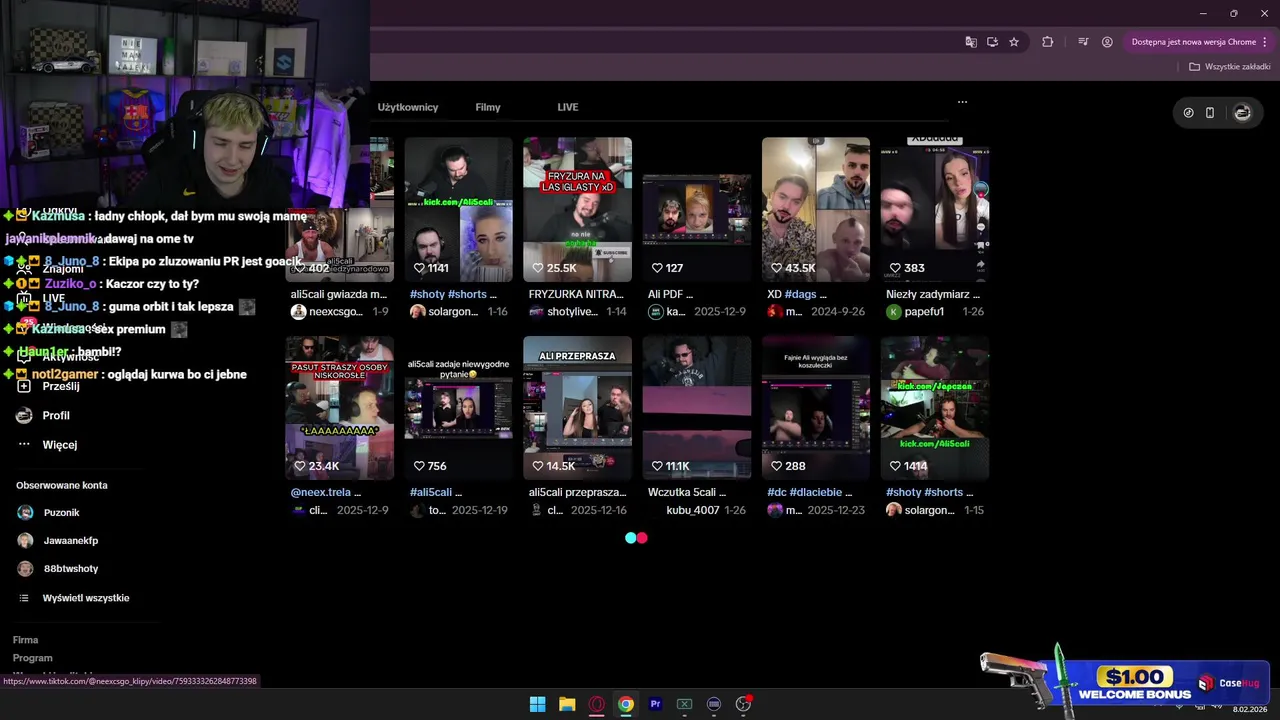Click '#ali5cali ...' hashtag caption
Image resolution: width=1280 pixels, height=720 pixels.
(x=437, y=492)
